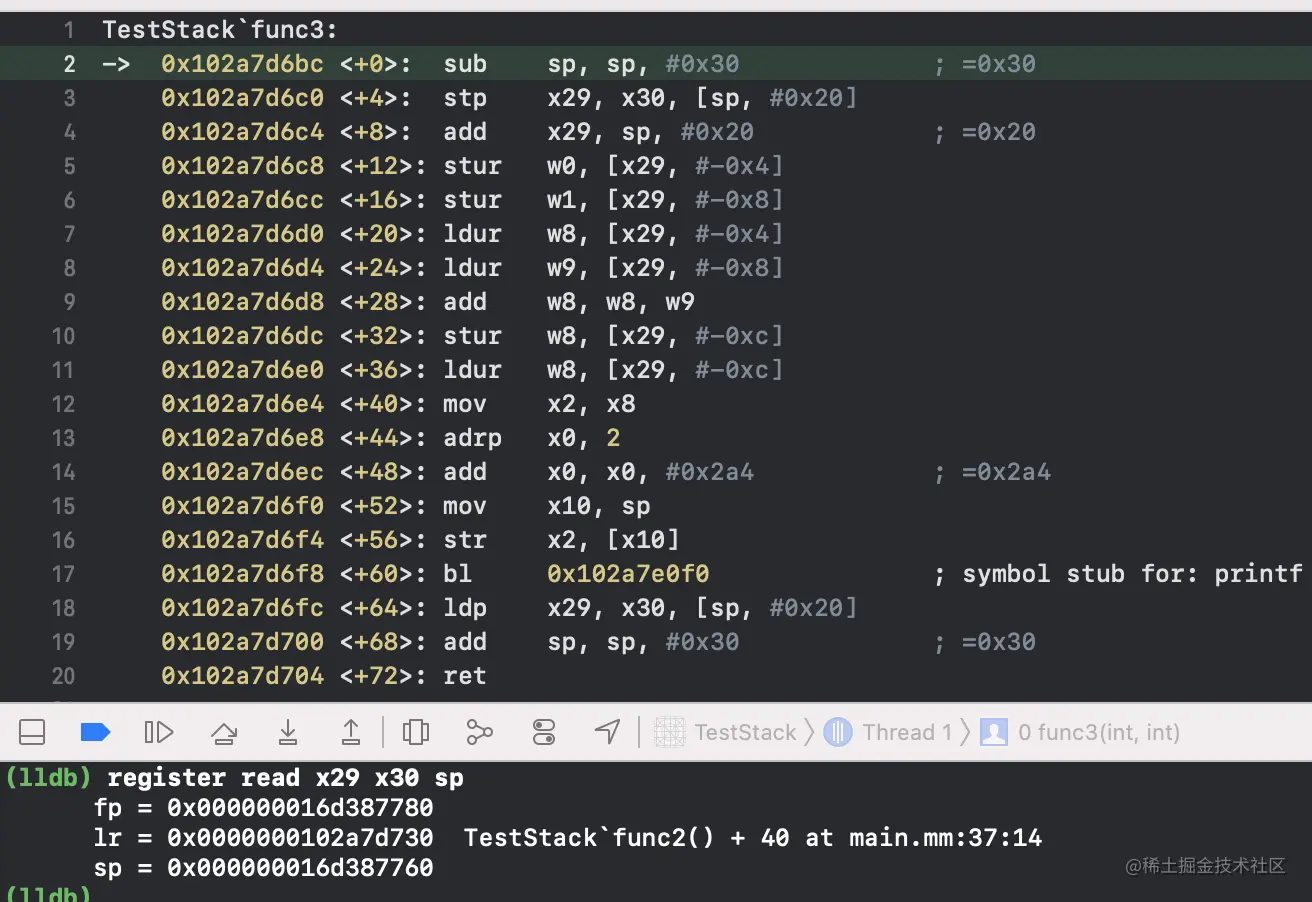Click line number 20 in the gutter

click(x=63, y=676)
